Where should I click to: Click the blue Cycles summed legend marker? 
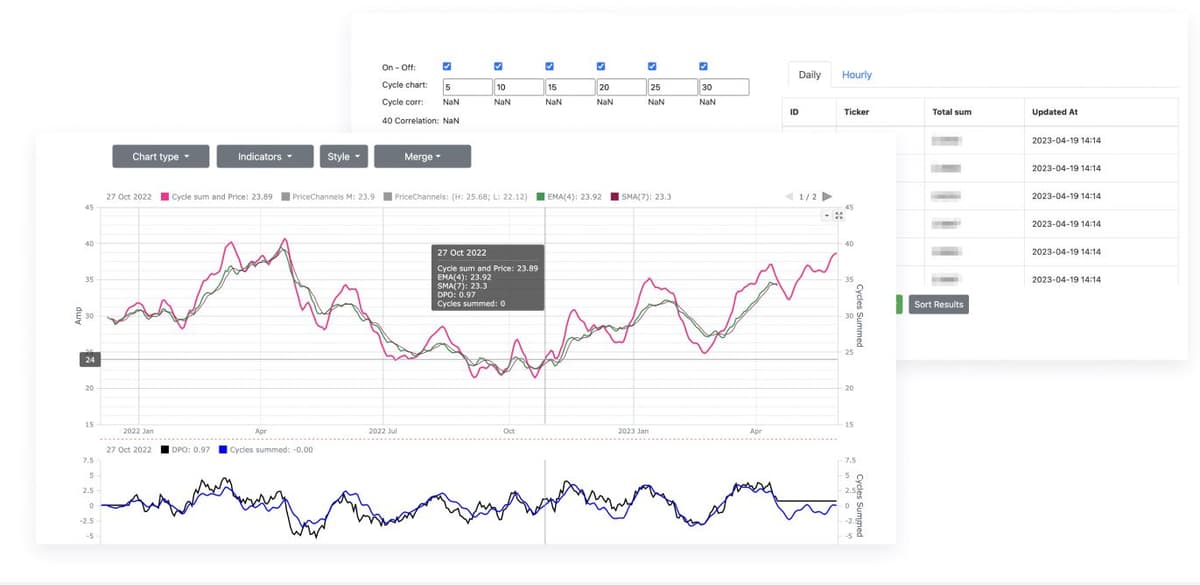tap(223, 450)
